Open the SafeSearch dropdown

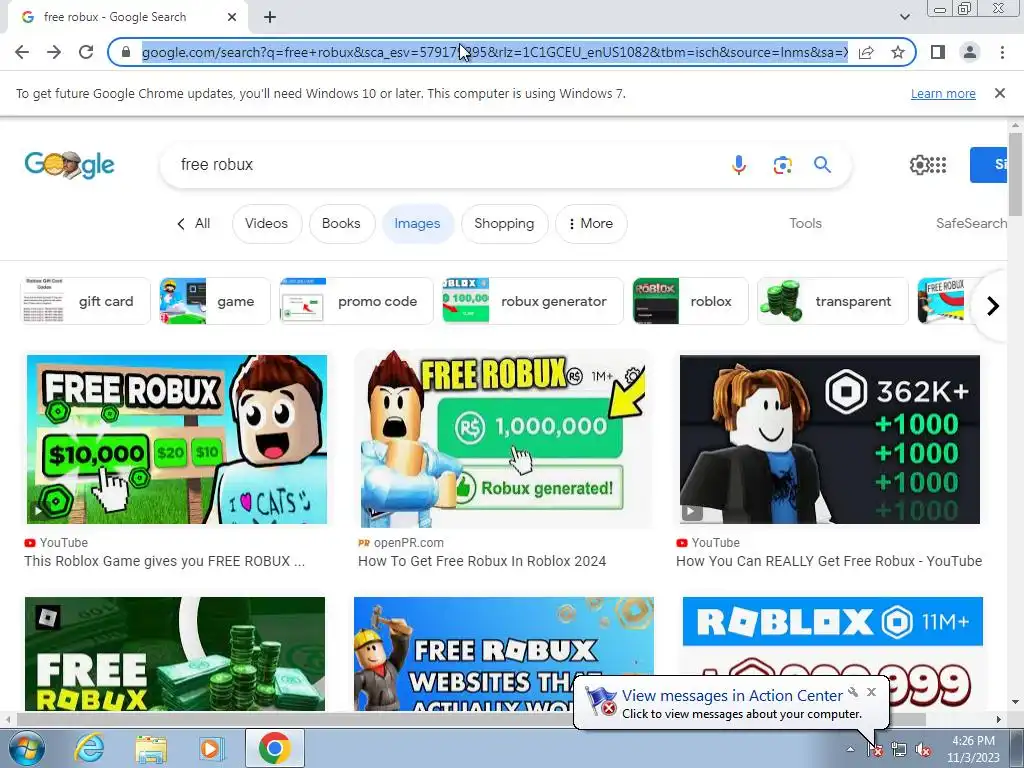tap(971, 223)
